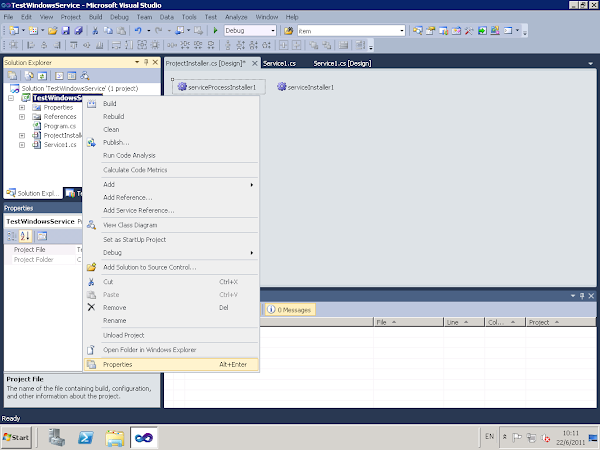Click the Copy icon in toolbar
The height and width of the screenshot is (450, 600).
pyautogui.click(x=108, y=31)
